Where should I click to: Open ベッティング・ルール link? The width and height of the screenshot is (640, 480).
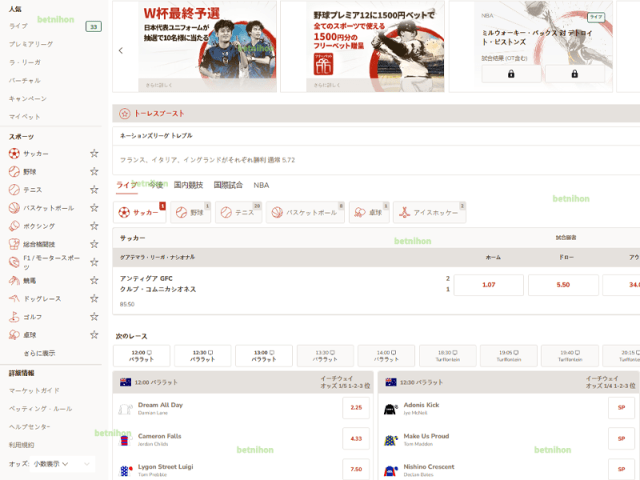coord(40,409)
